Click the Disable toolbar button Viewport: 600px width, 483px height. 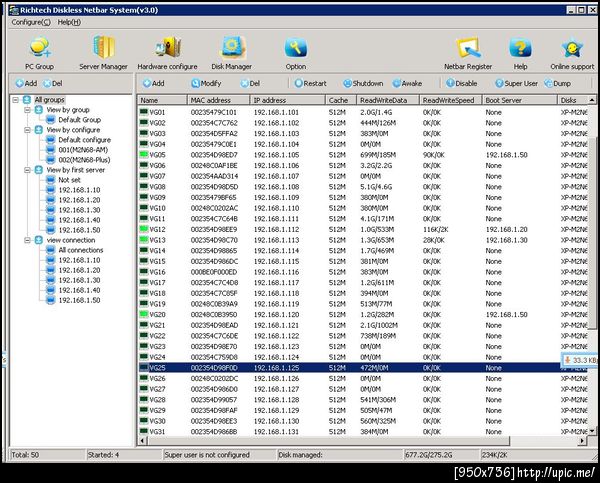pos(462,83)
